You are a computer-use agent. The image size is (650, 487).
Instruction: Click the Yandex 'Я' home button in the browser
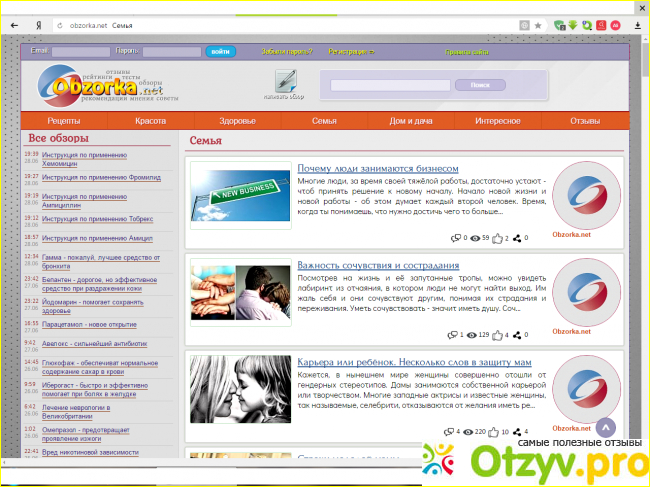(37, 23)
